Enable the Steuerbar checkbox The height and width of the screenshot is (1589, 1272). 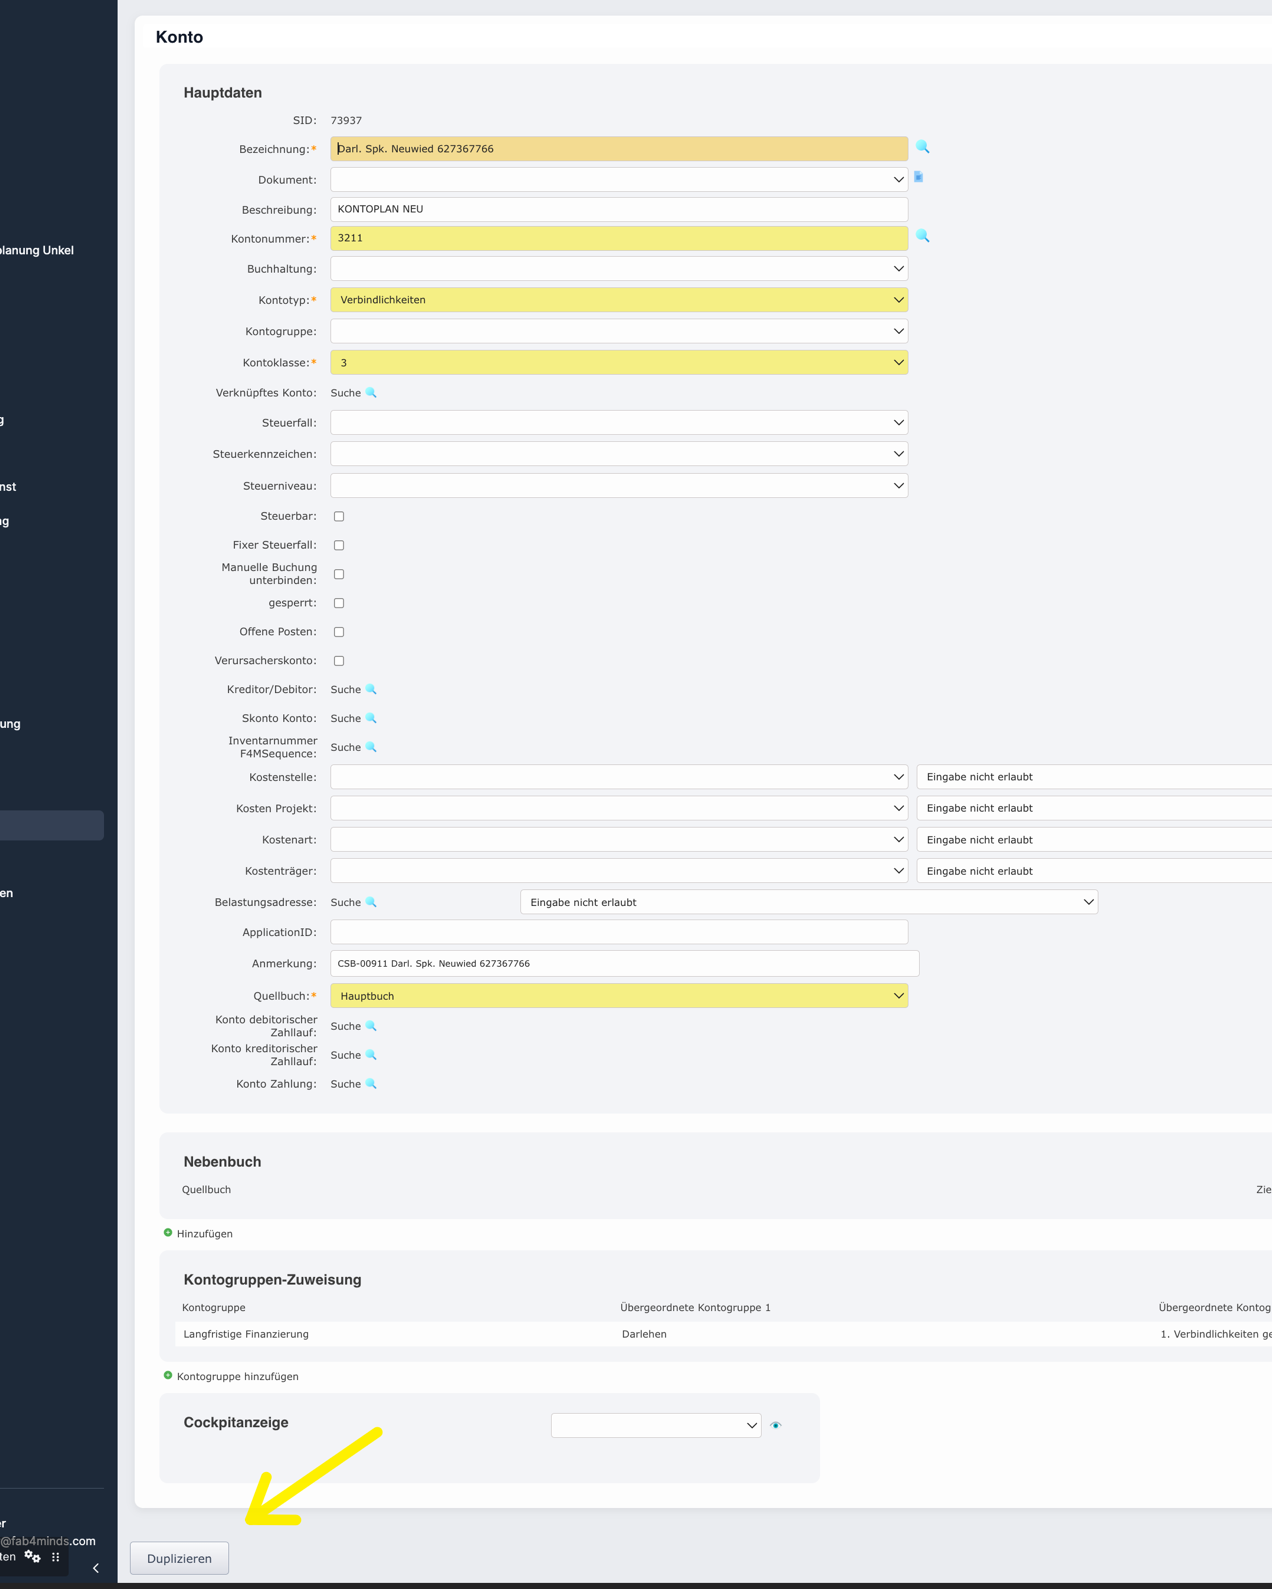pyautogui.click(x=339, y=517)
